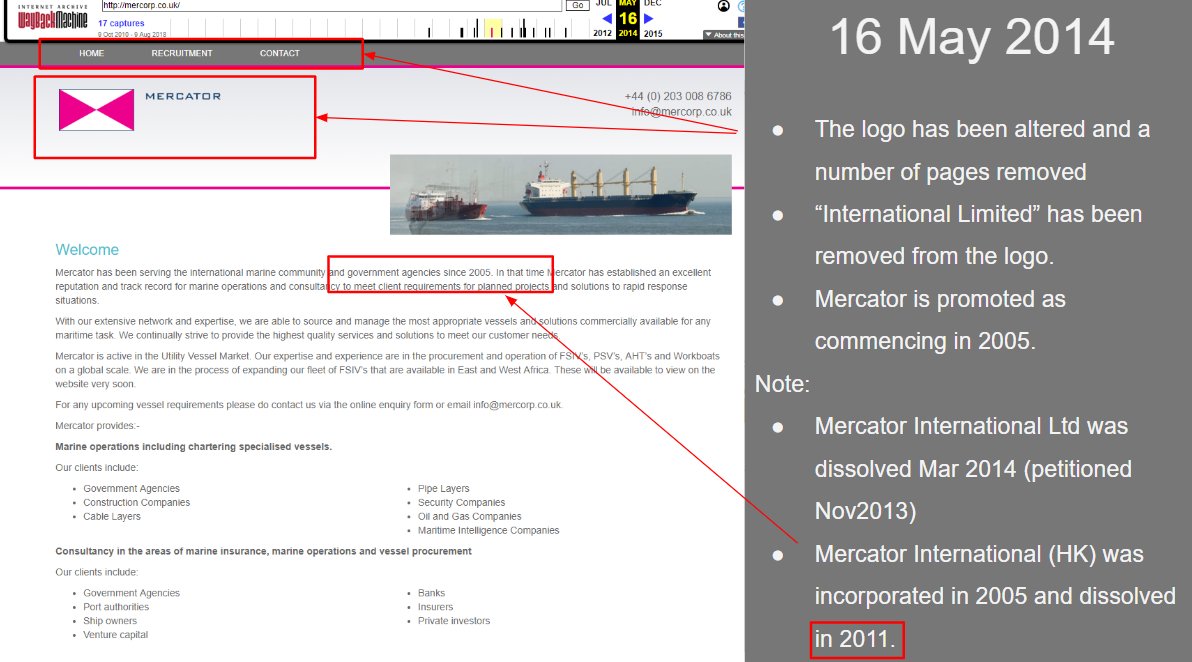Click the 'Pipe Layers' list item

(443, 489)
